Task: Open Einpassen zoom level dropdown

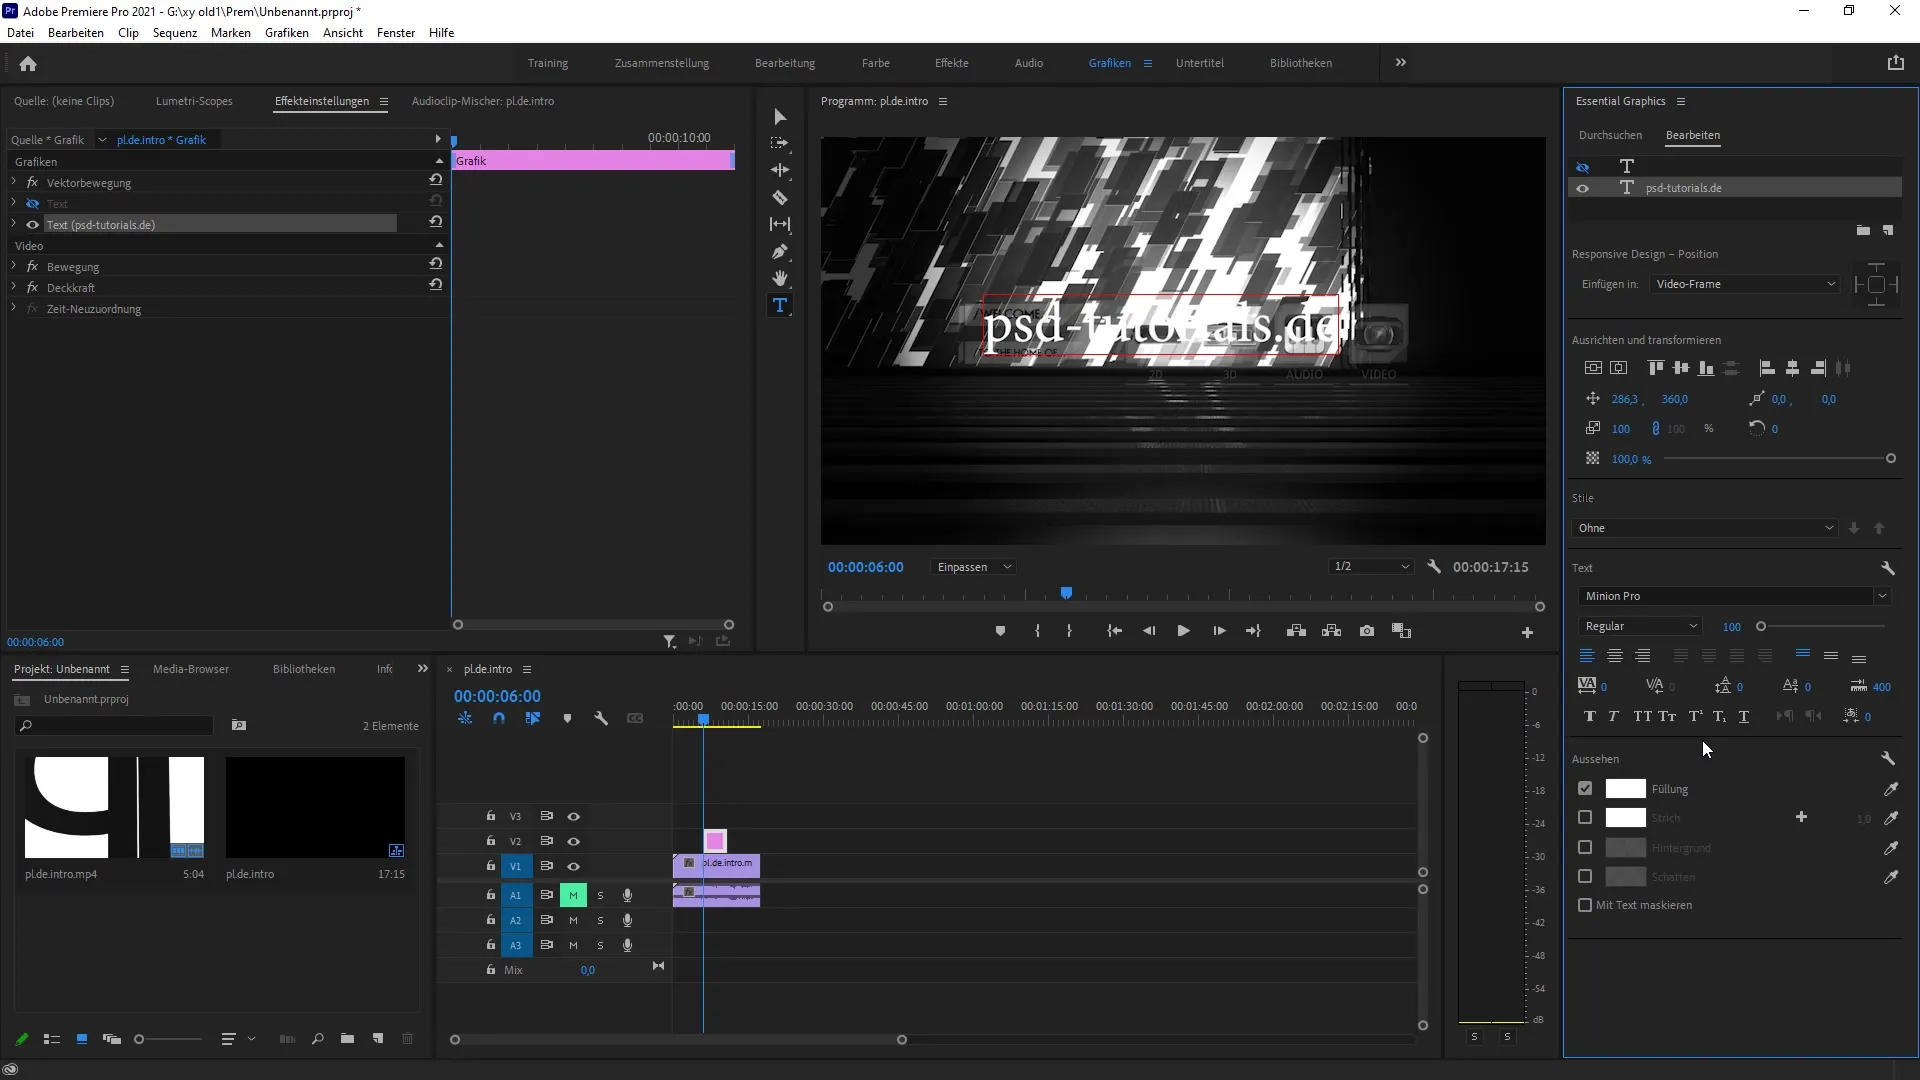Action: tap(974, 567)
